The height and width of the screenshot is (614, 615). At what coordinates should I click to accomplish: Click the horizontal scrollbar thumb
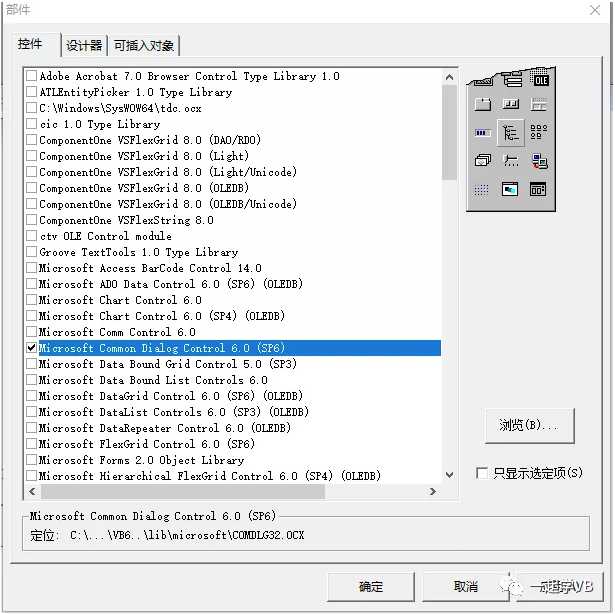pos(183,491)
